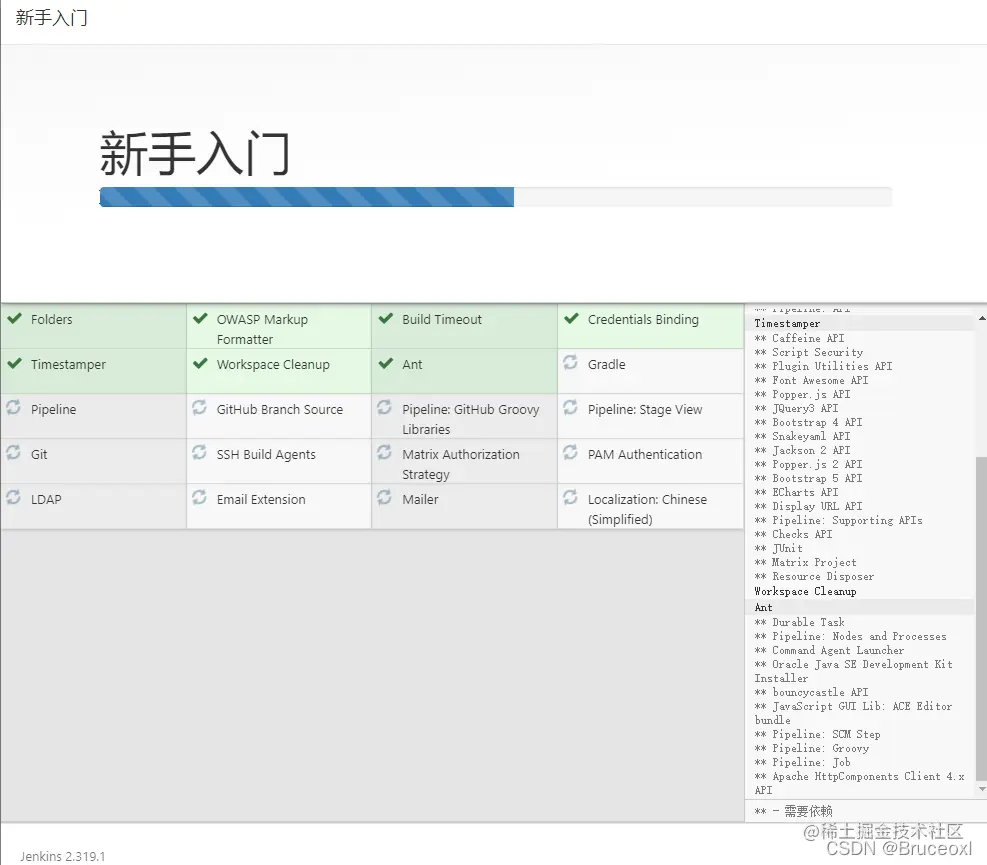
Task: Click the spinner beside the Pipeline plugin
Action: point(15,409)
